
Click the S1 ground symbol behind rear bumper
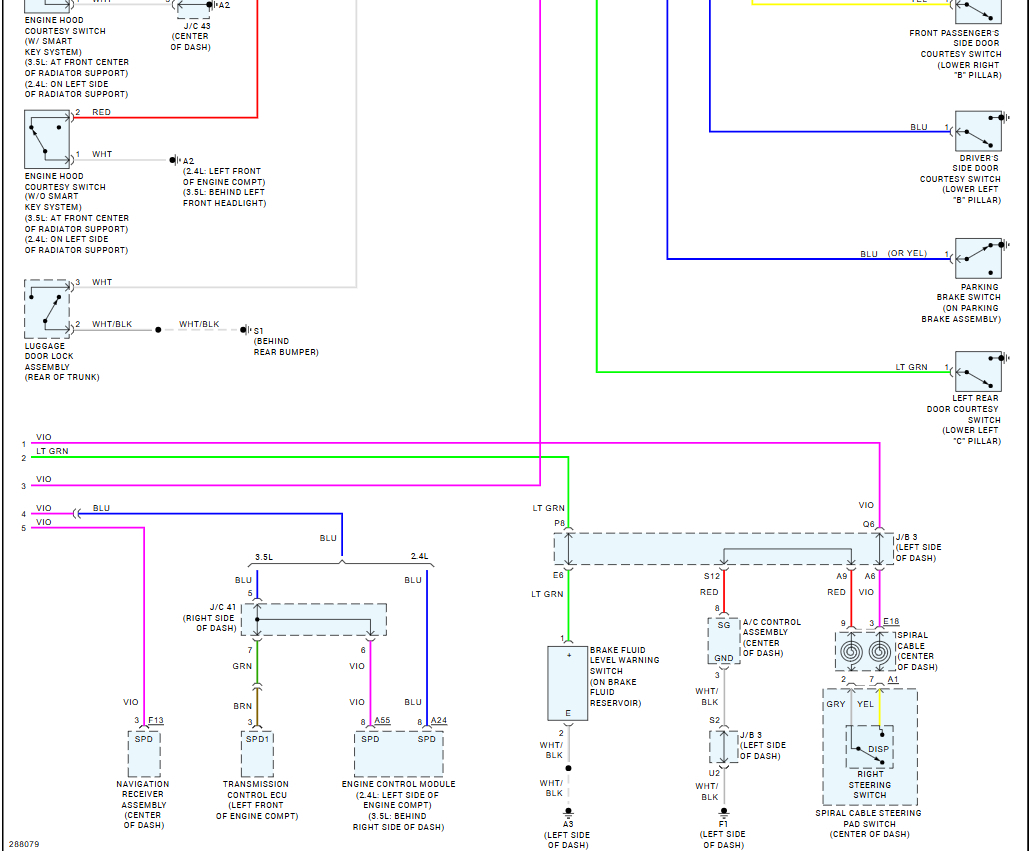click(x=245, y=330)
